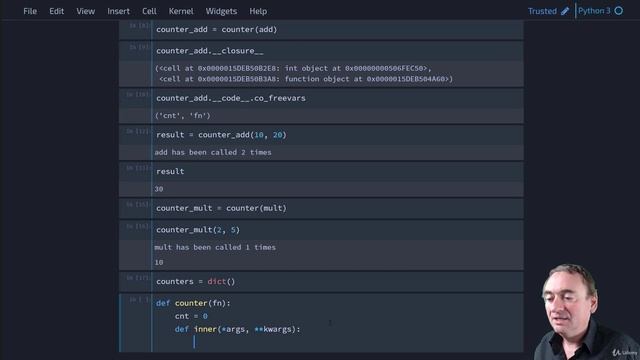This screenshot has height=360, width=640.
Task: Open the File menu
Action: point(30,11)
